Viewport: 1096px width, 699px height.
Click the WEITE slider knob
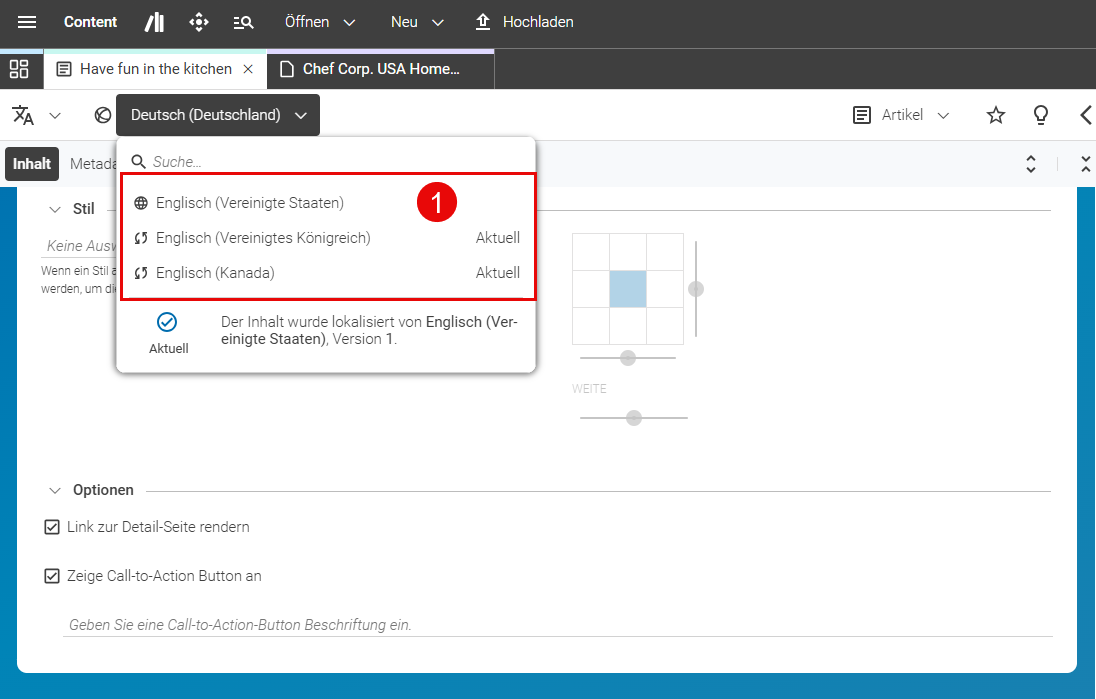click(634, 418)
